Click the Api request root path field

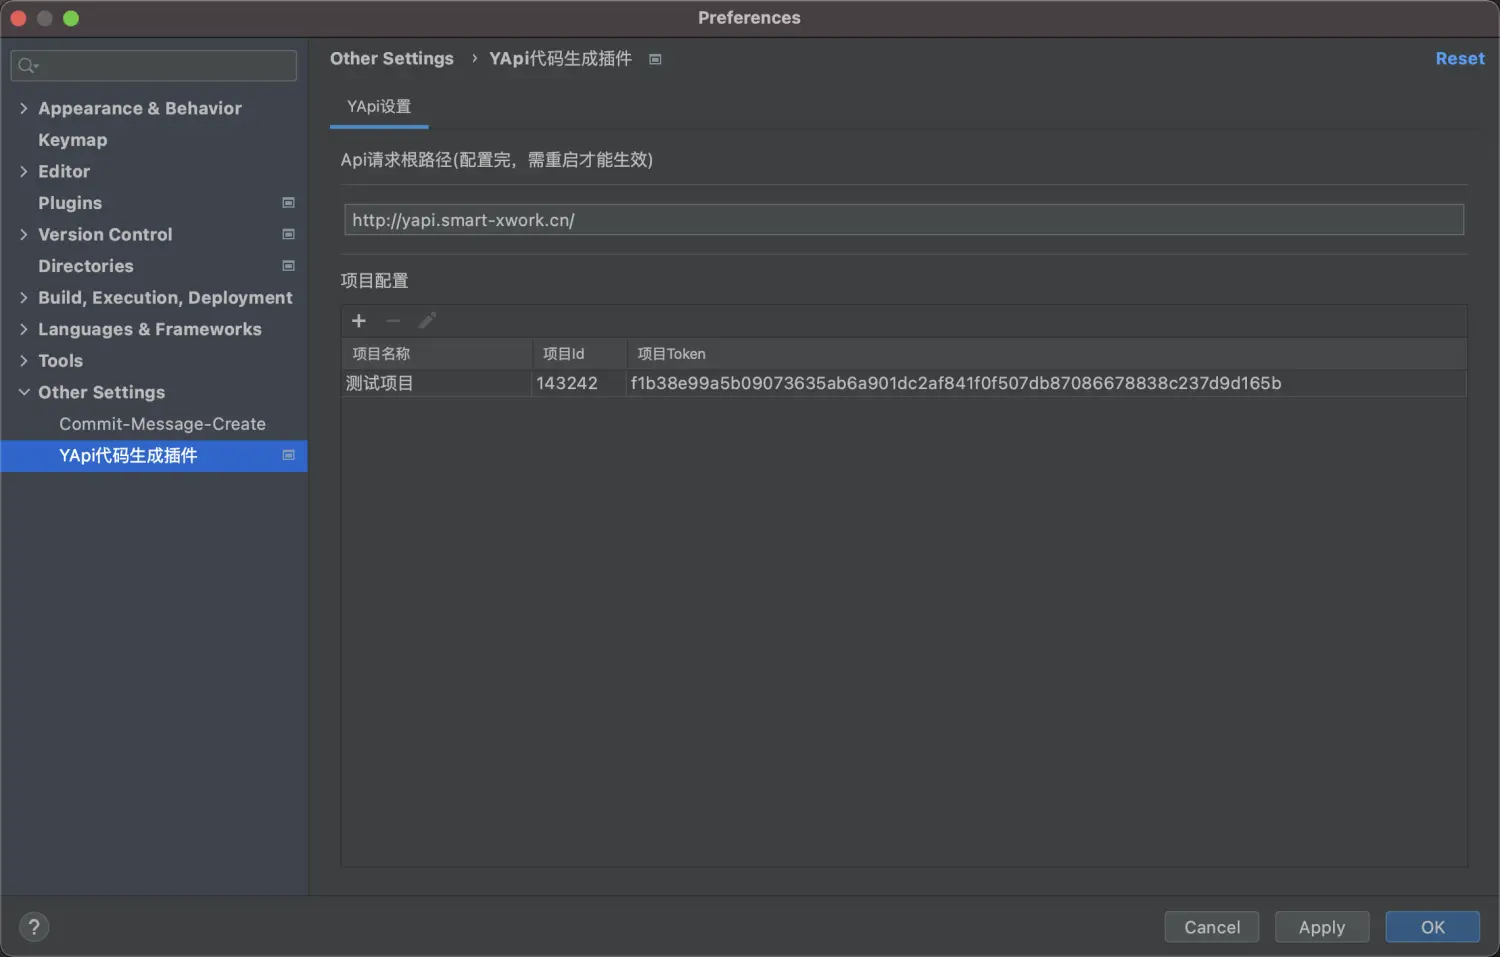pyautogui.click(x=904, y=220)
